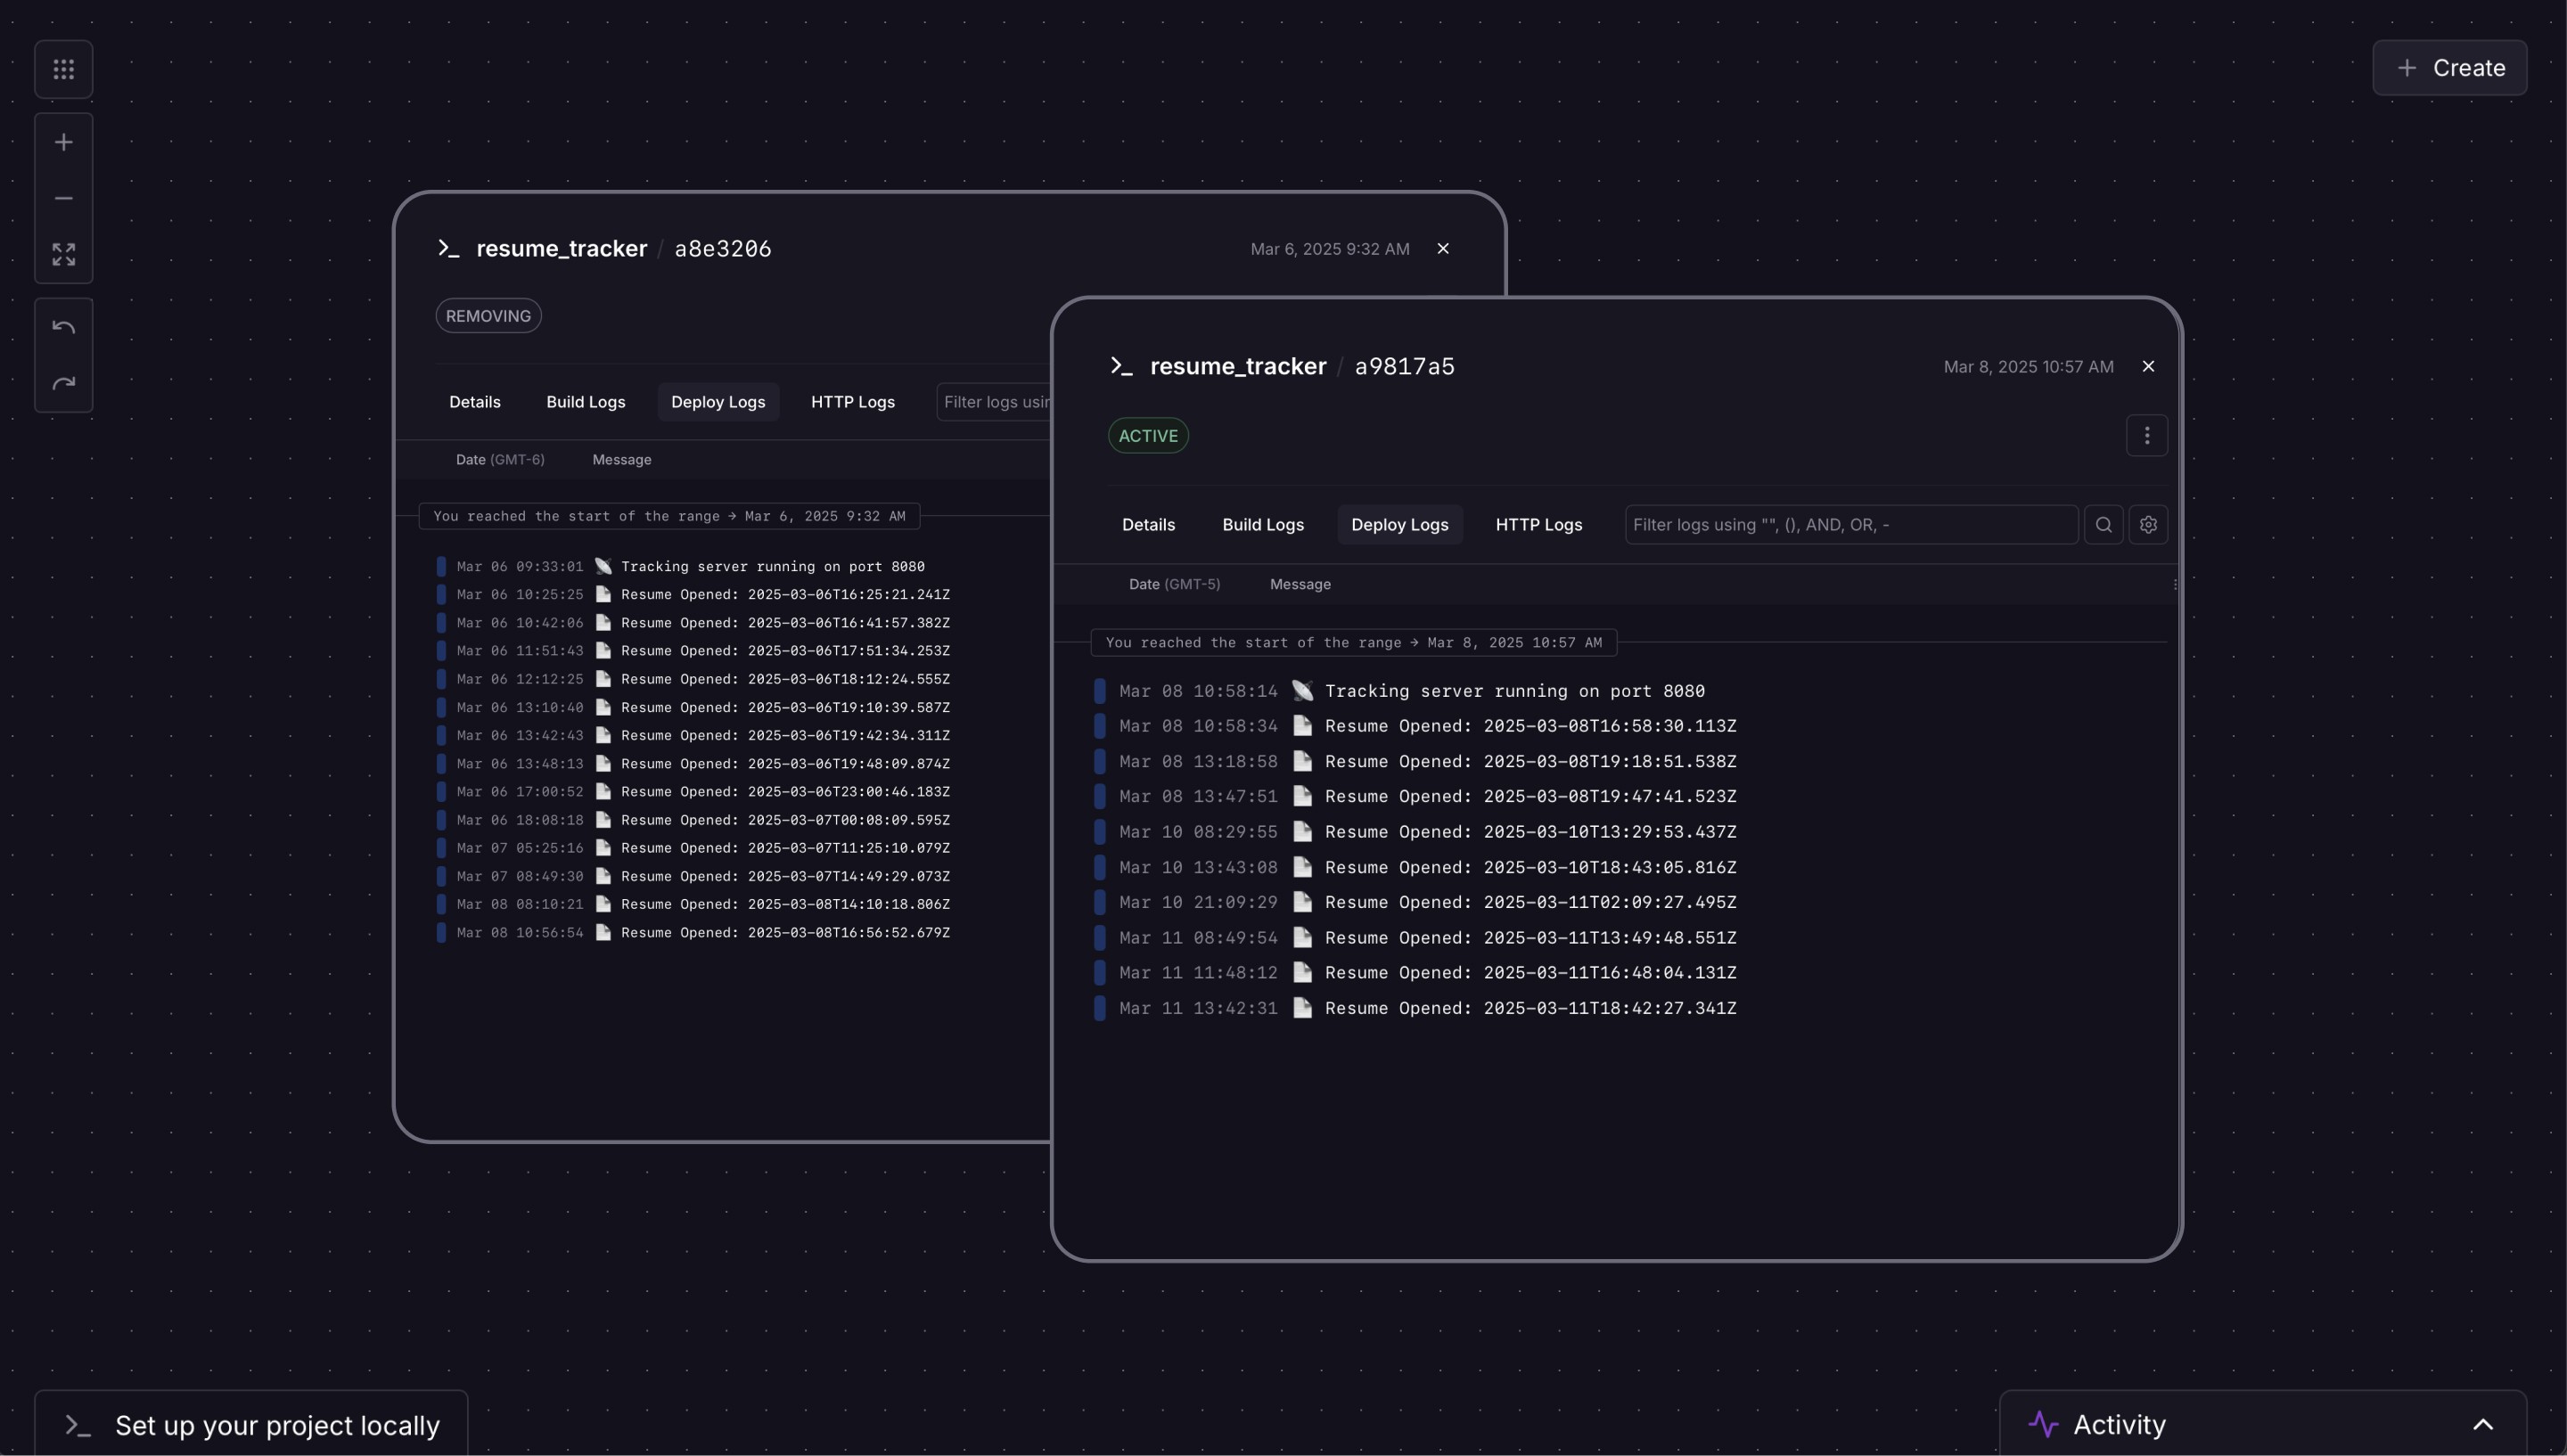Open the grid apps menu icon
2567x1456 pixels.
click(64, 69)
